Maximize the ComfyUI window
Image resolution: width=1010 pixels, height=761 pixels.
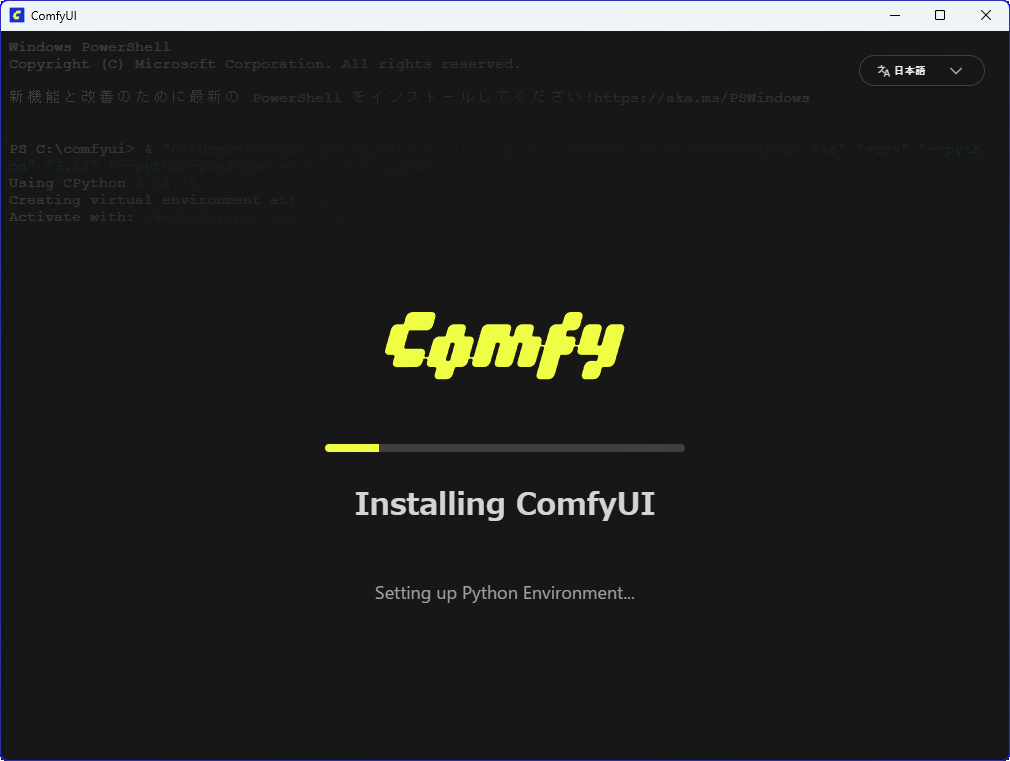(x=940, y=15)
